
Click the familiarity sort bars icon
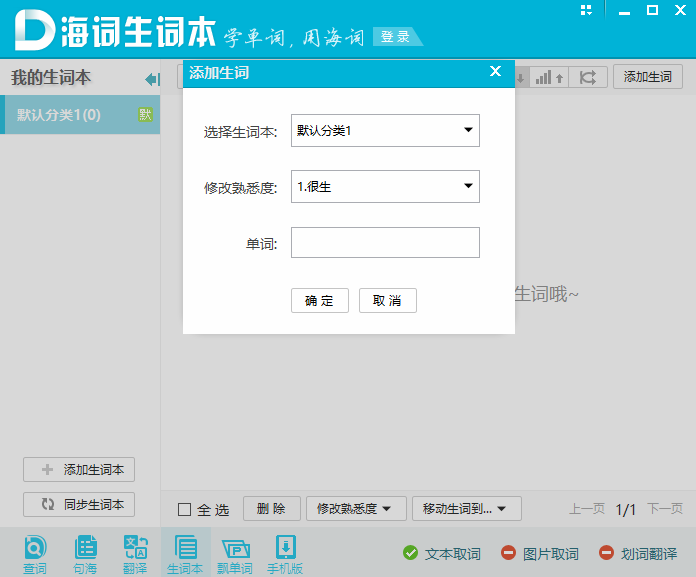pyautogui.click(x=549, y=77)
